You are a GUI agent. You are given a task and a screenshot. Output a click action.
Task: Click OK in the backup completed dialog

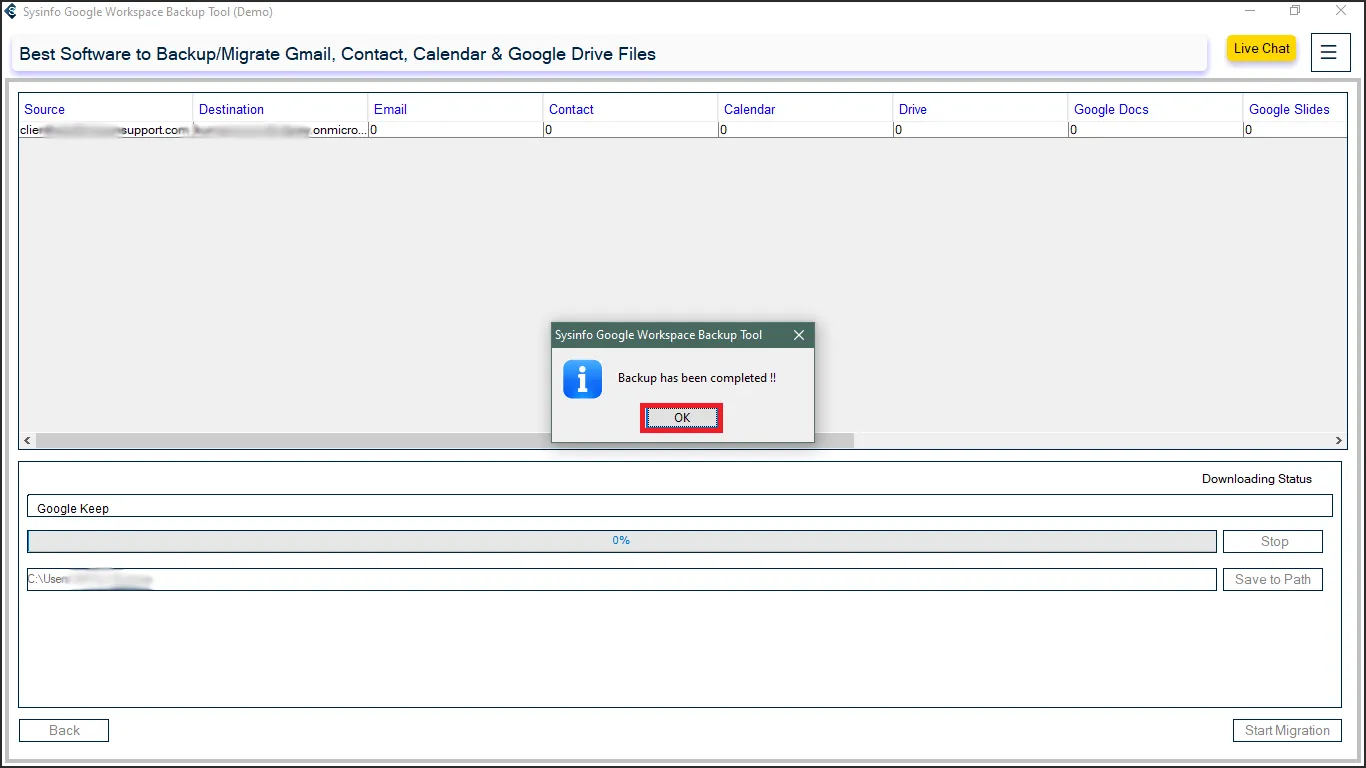tap(681, 418)
